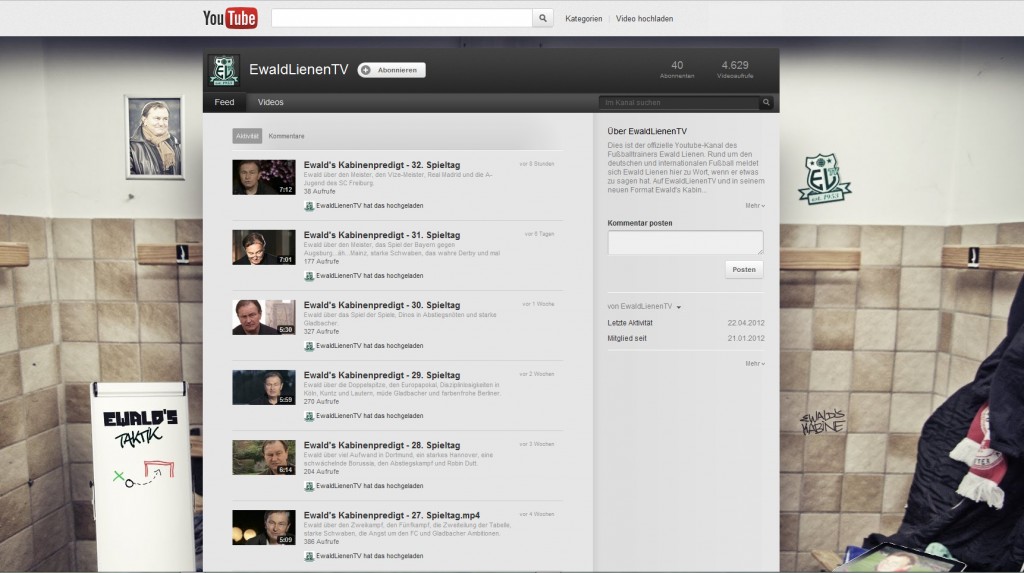Click uploader icon under 28. Spieltag
The width and height of the screenshot is (1024, 573).
(x=309, y=485)
